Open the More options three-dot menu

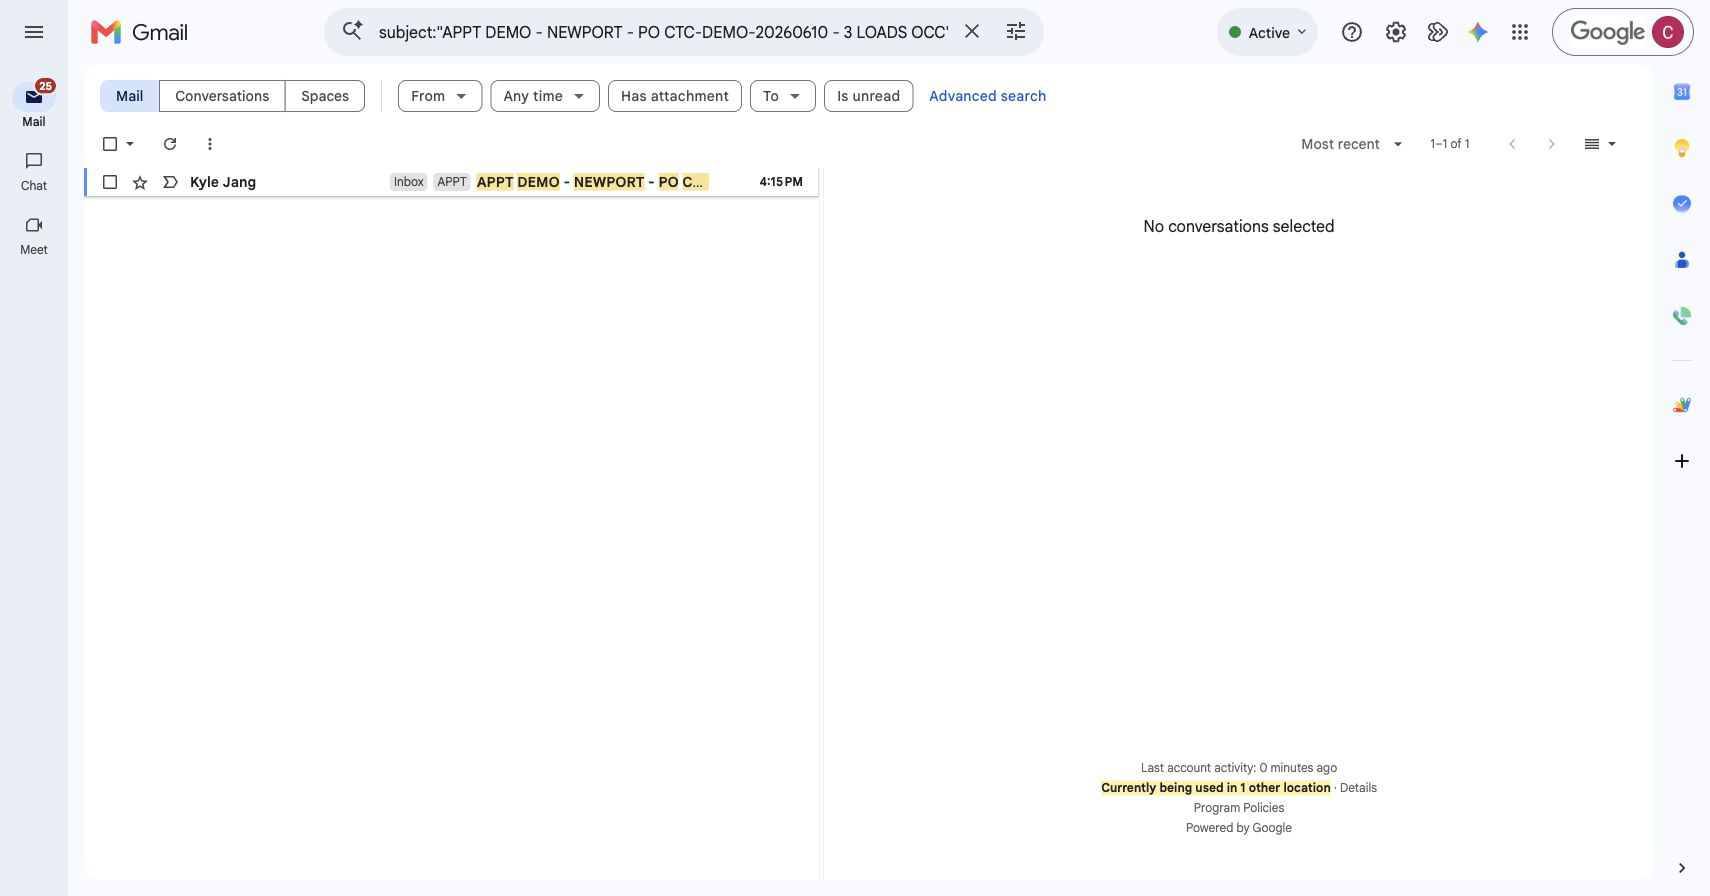[209, 144]
